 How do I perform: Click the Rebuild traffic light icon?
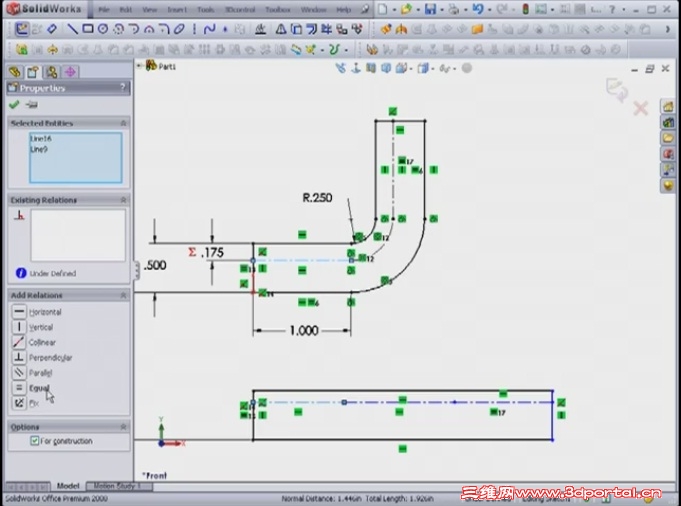pos(525,9)
